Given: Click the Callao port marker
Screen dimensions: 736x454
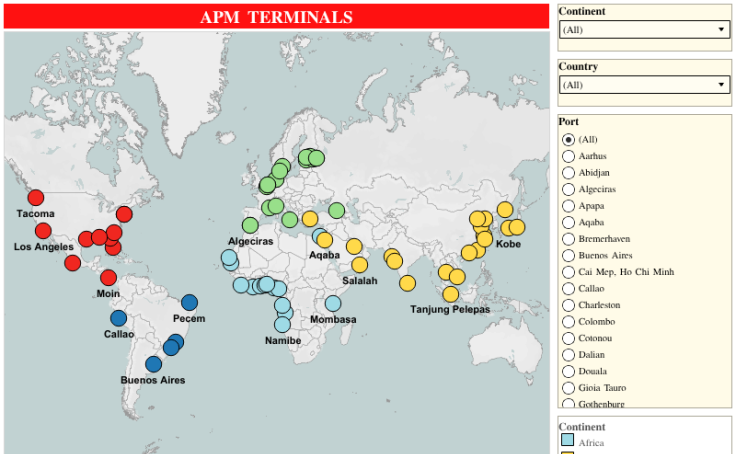Looking at the screenshot, I should coord(119,318).
